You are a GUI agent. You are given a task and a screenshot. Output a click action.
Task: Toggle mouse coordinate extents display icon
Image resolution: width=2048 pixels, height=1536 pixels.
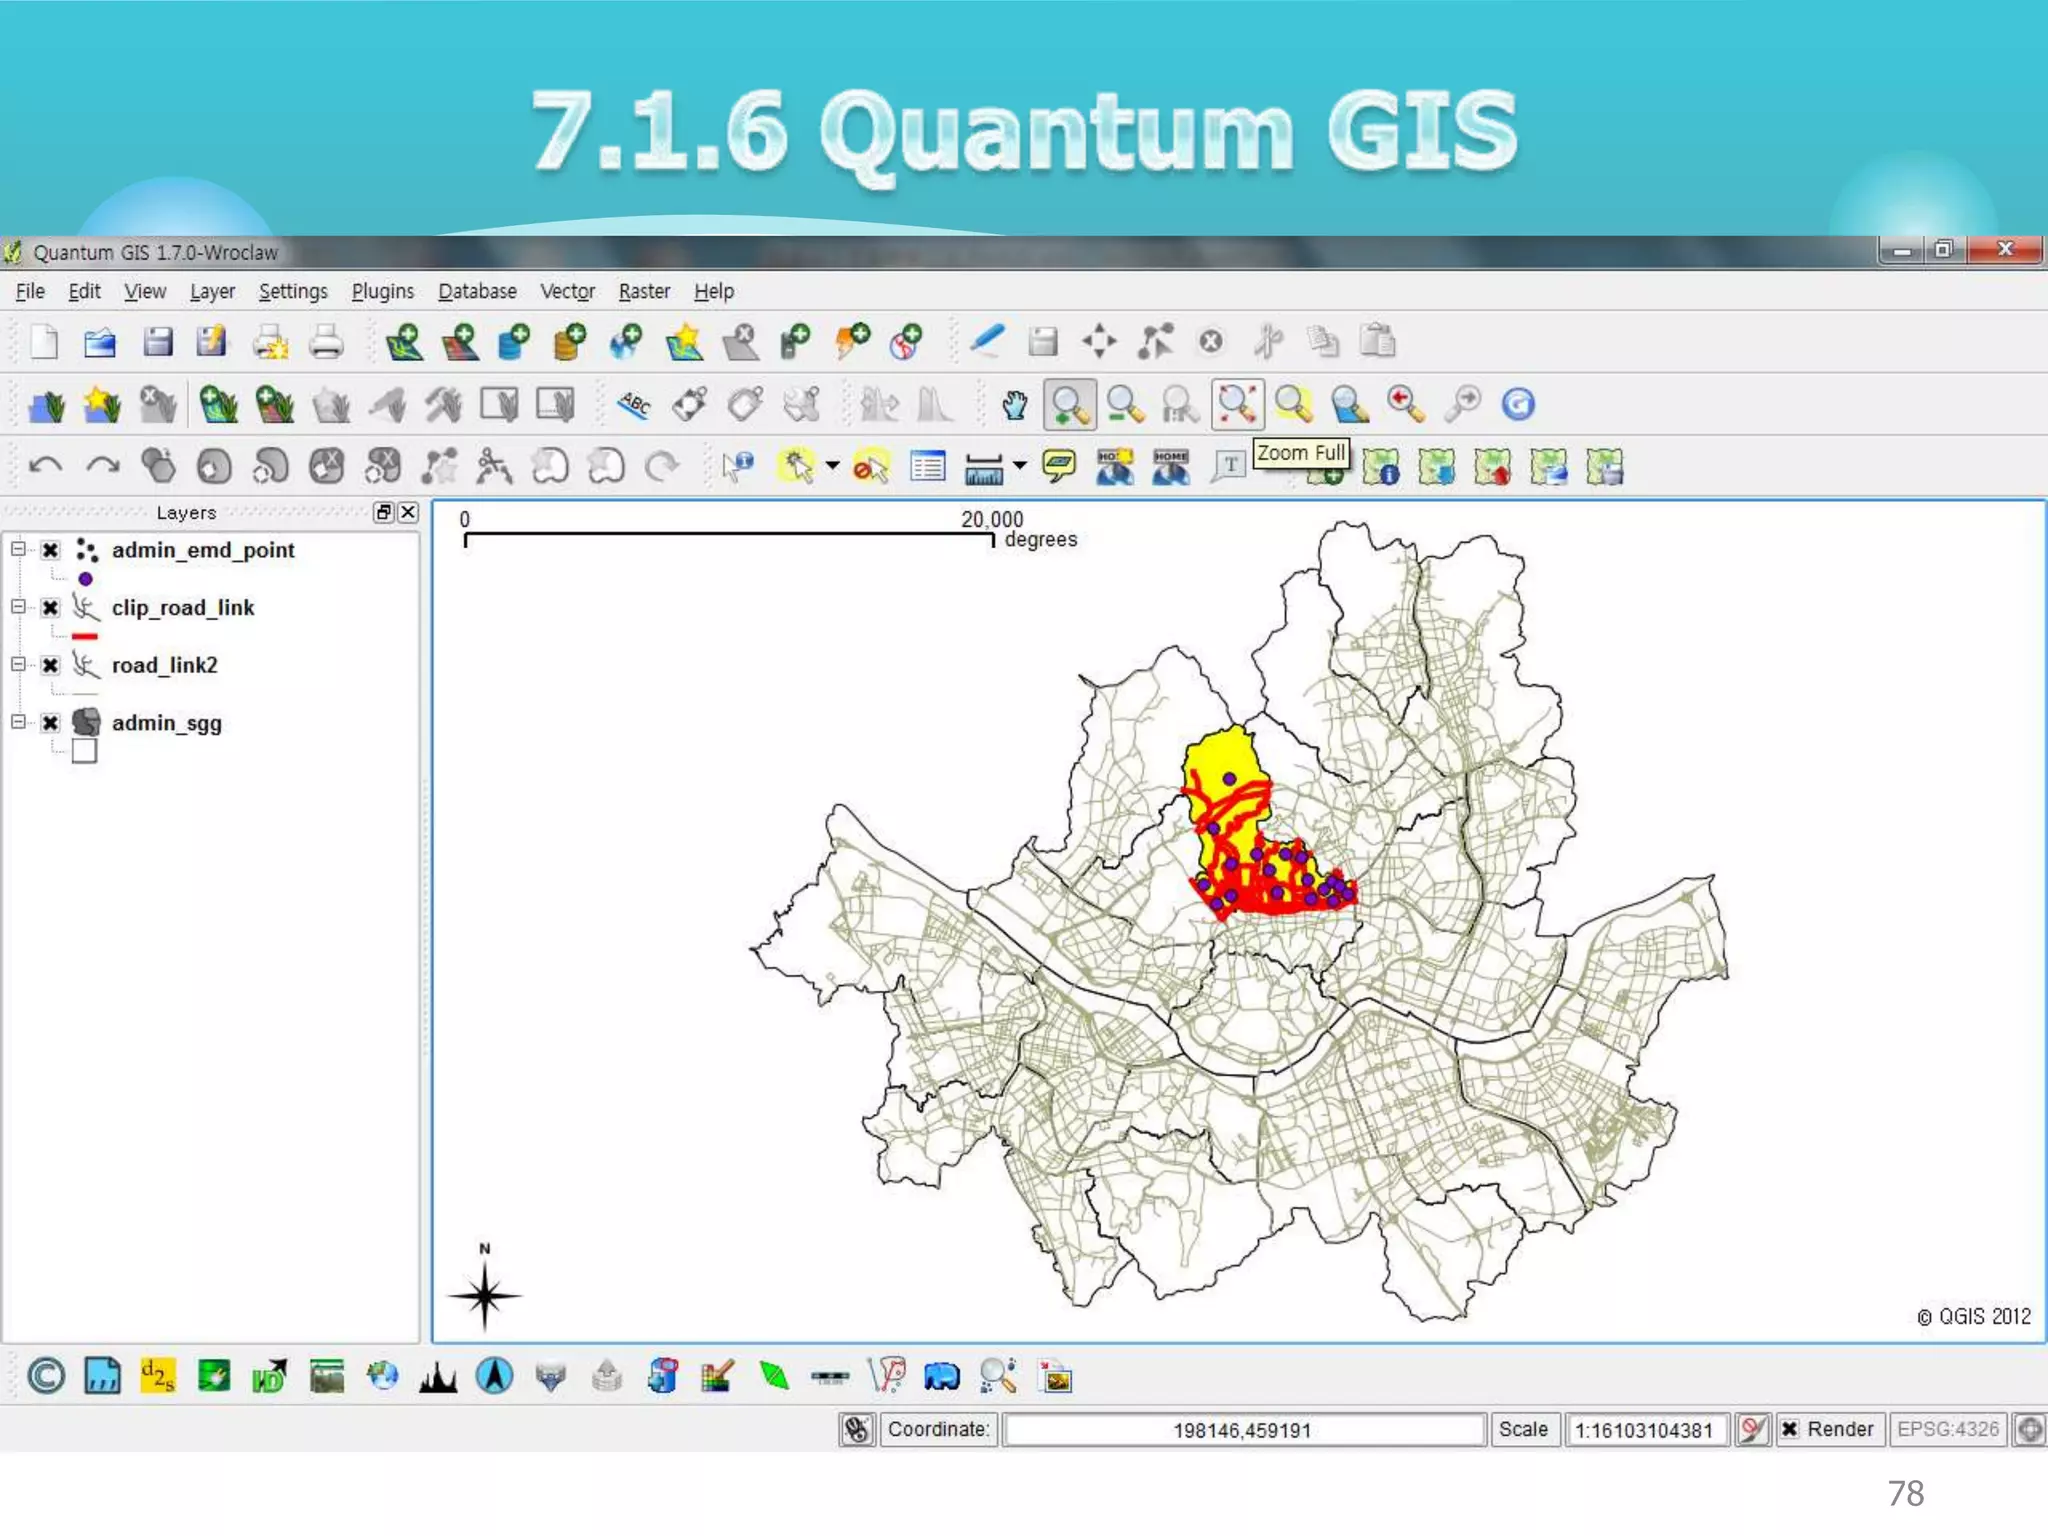click(x=857, y=1429)
